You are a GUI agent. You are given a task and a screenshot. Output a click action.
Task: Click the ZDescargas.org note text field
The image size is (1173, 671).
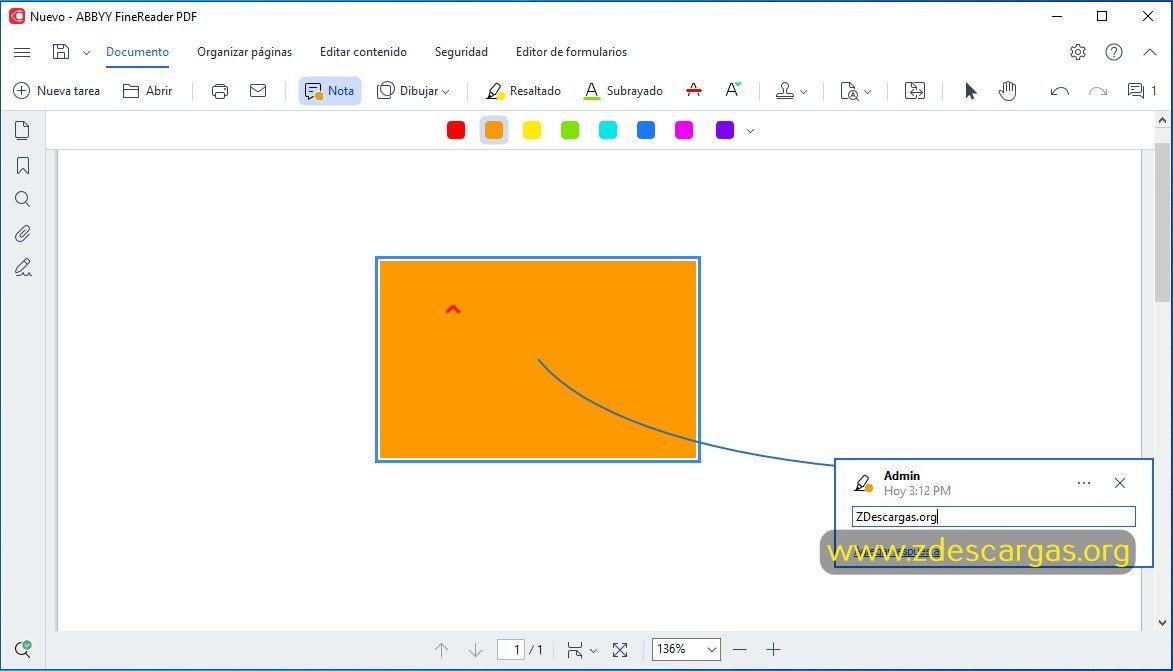(993, 516)
